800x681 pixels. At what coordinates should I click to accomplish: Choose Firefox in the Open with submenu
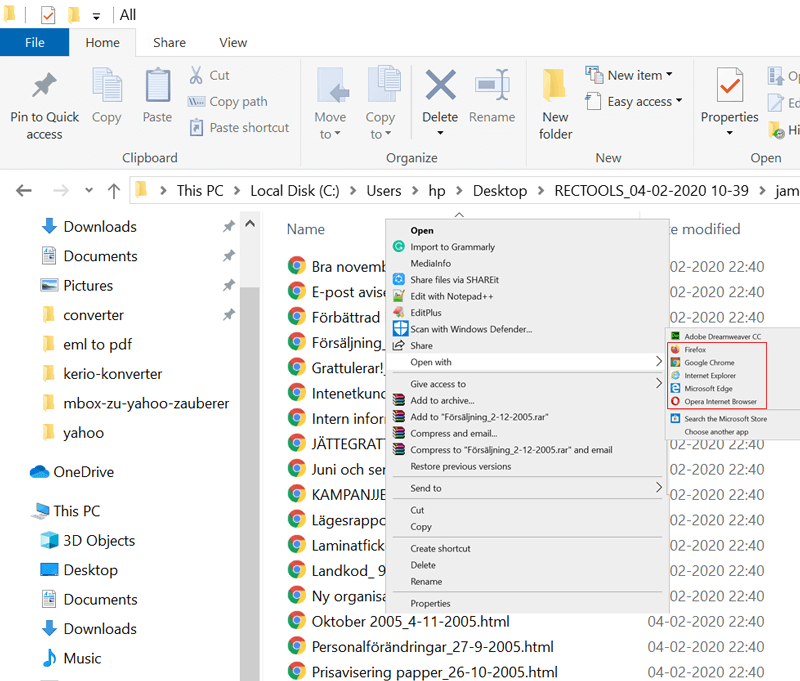(695, 350)
